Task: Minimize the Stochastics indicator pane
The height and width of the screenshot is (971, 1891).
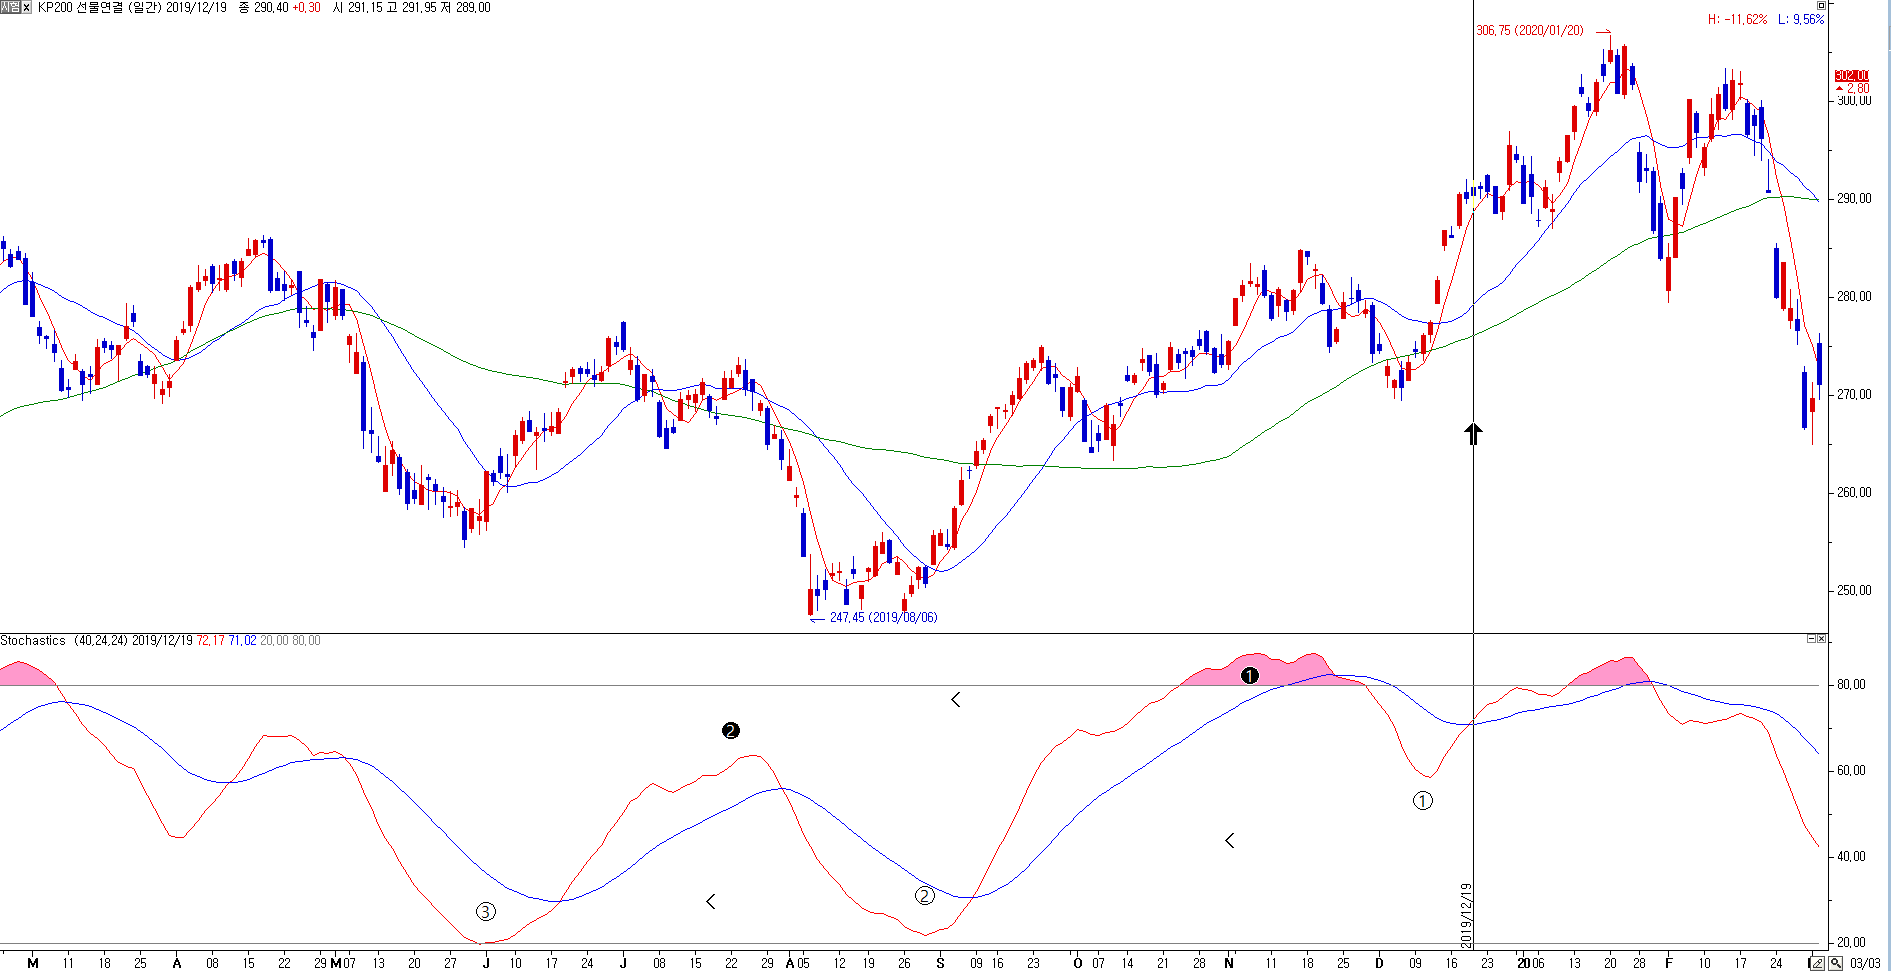Action: coord(1811,639)
